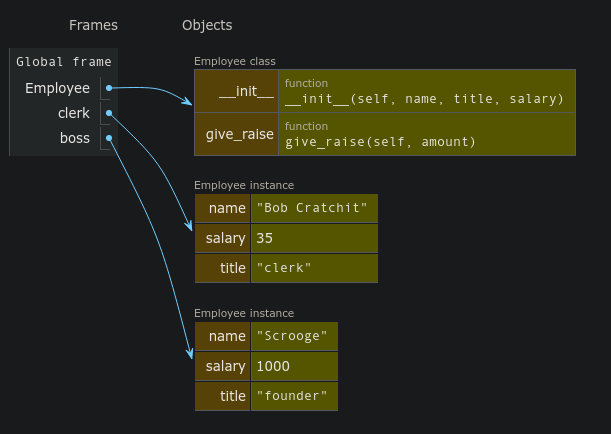The image size is (611, 434).
Task: Click the give_raise attribute name cell
Action: (239, 134)
